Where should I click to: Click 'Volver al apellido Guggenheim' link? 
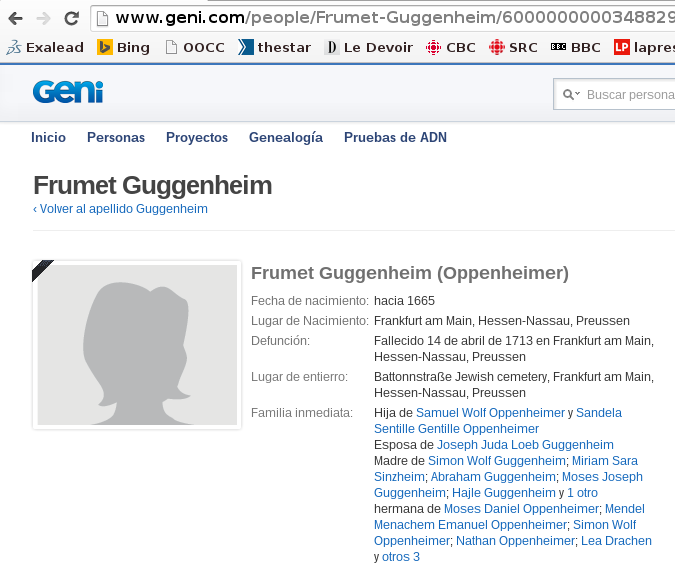[x=120, y=209]
